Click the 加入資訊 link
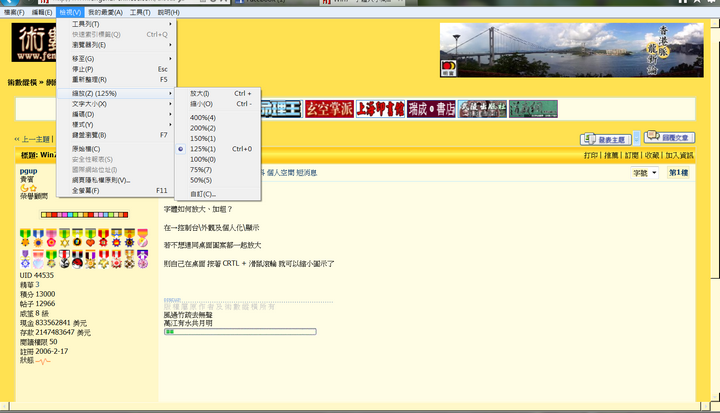The width and height of the screenshot is (720, 413). (x=680, y=155)
